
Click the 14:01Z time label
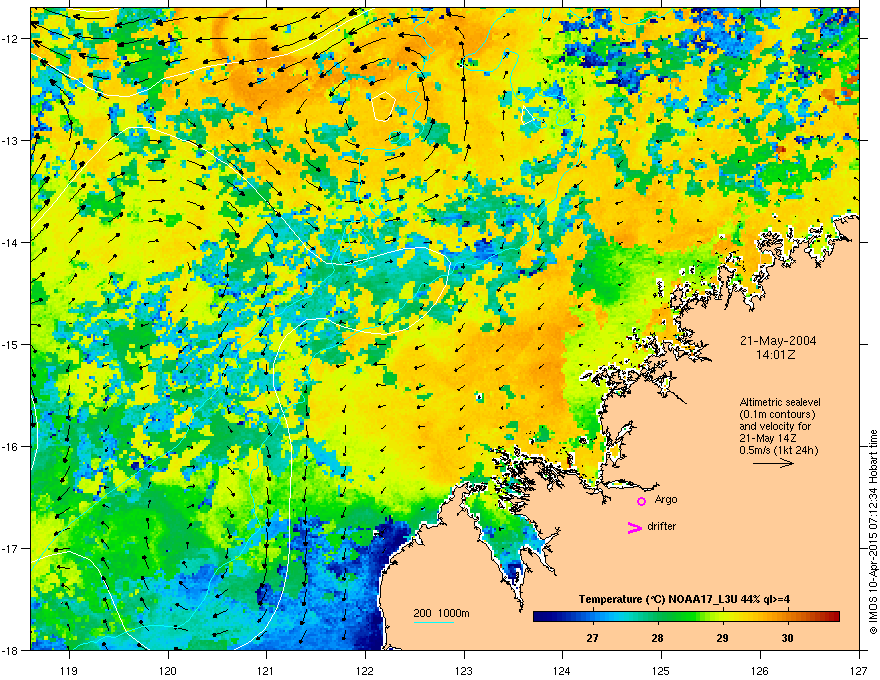pyautogui.click(x=775, y=355)
